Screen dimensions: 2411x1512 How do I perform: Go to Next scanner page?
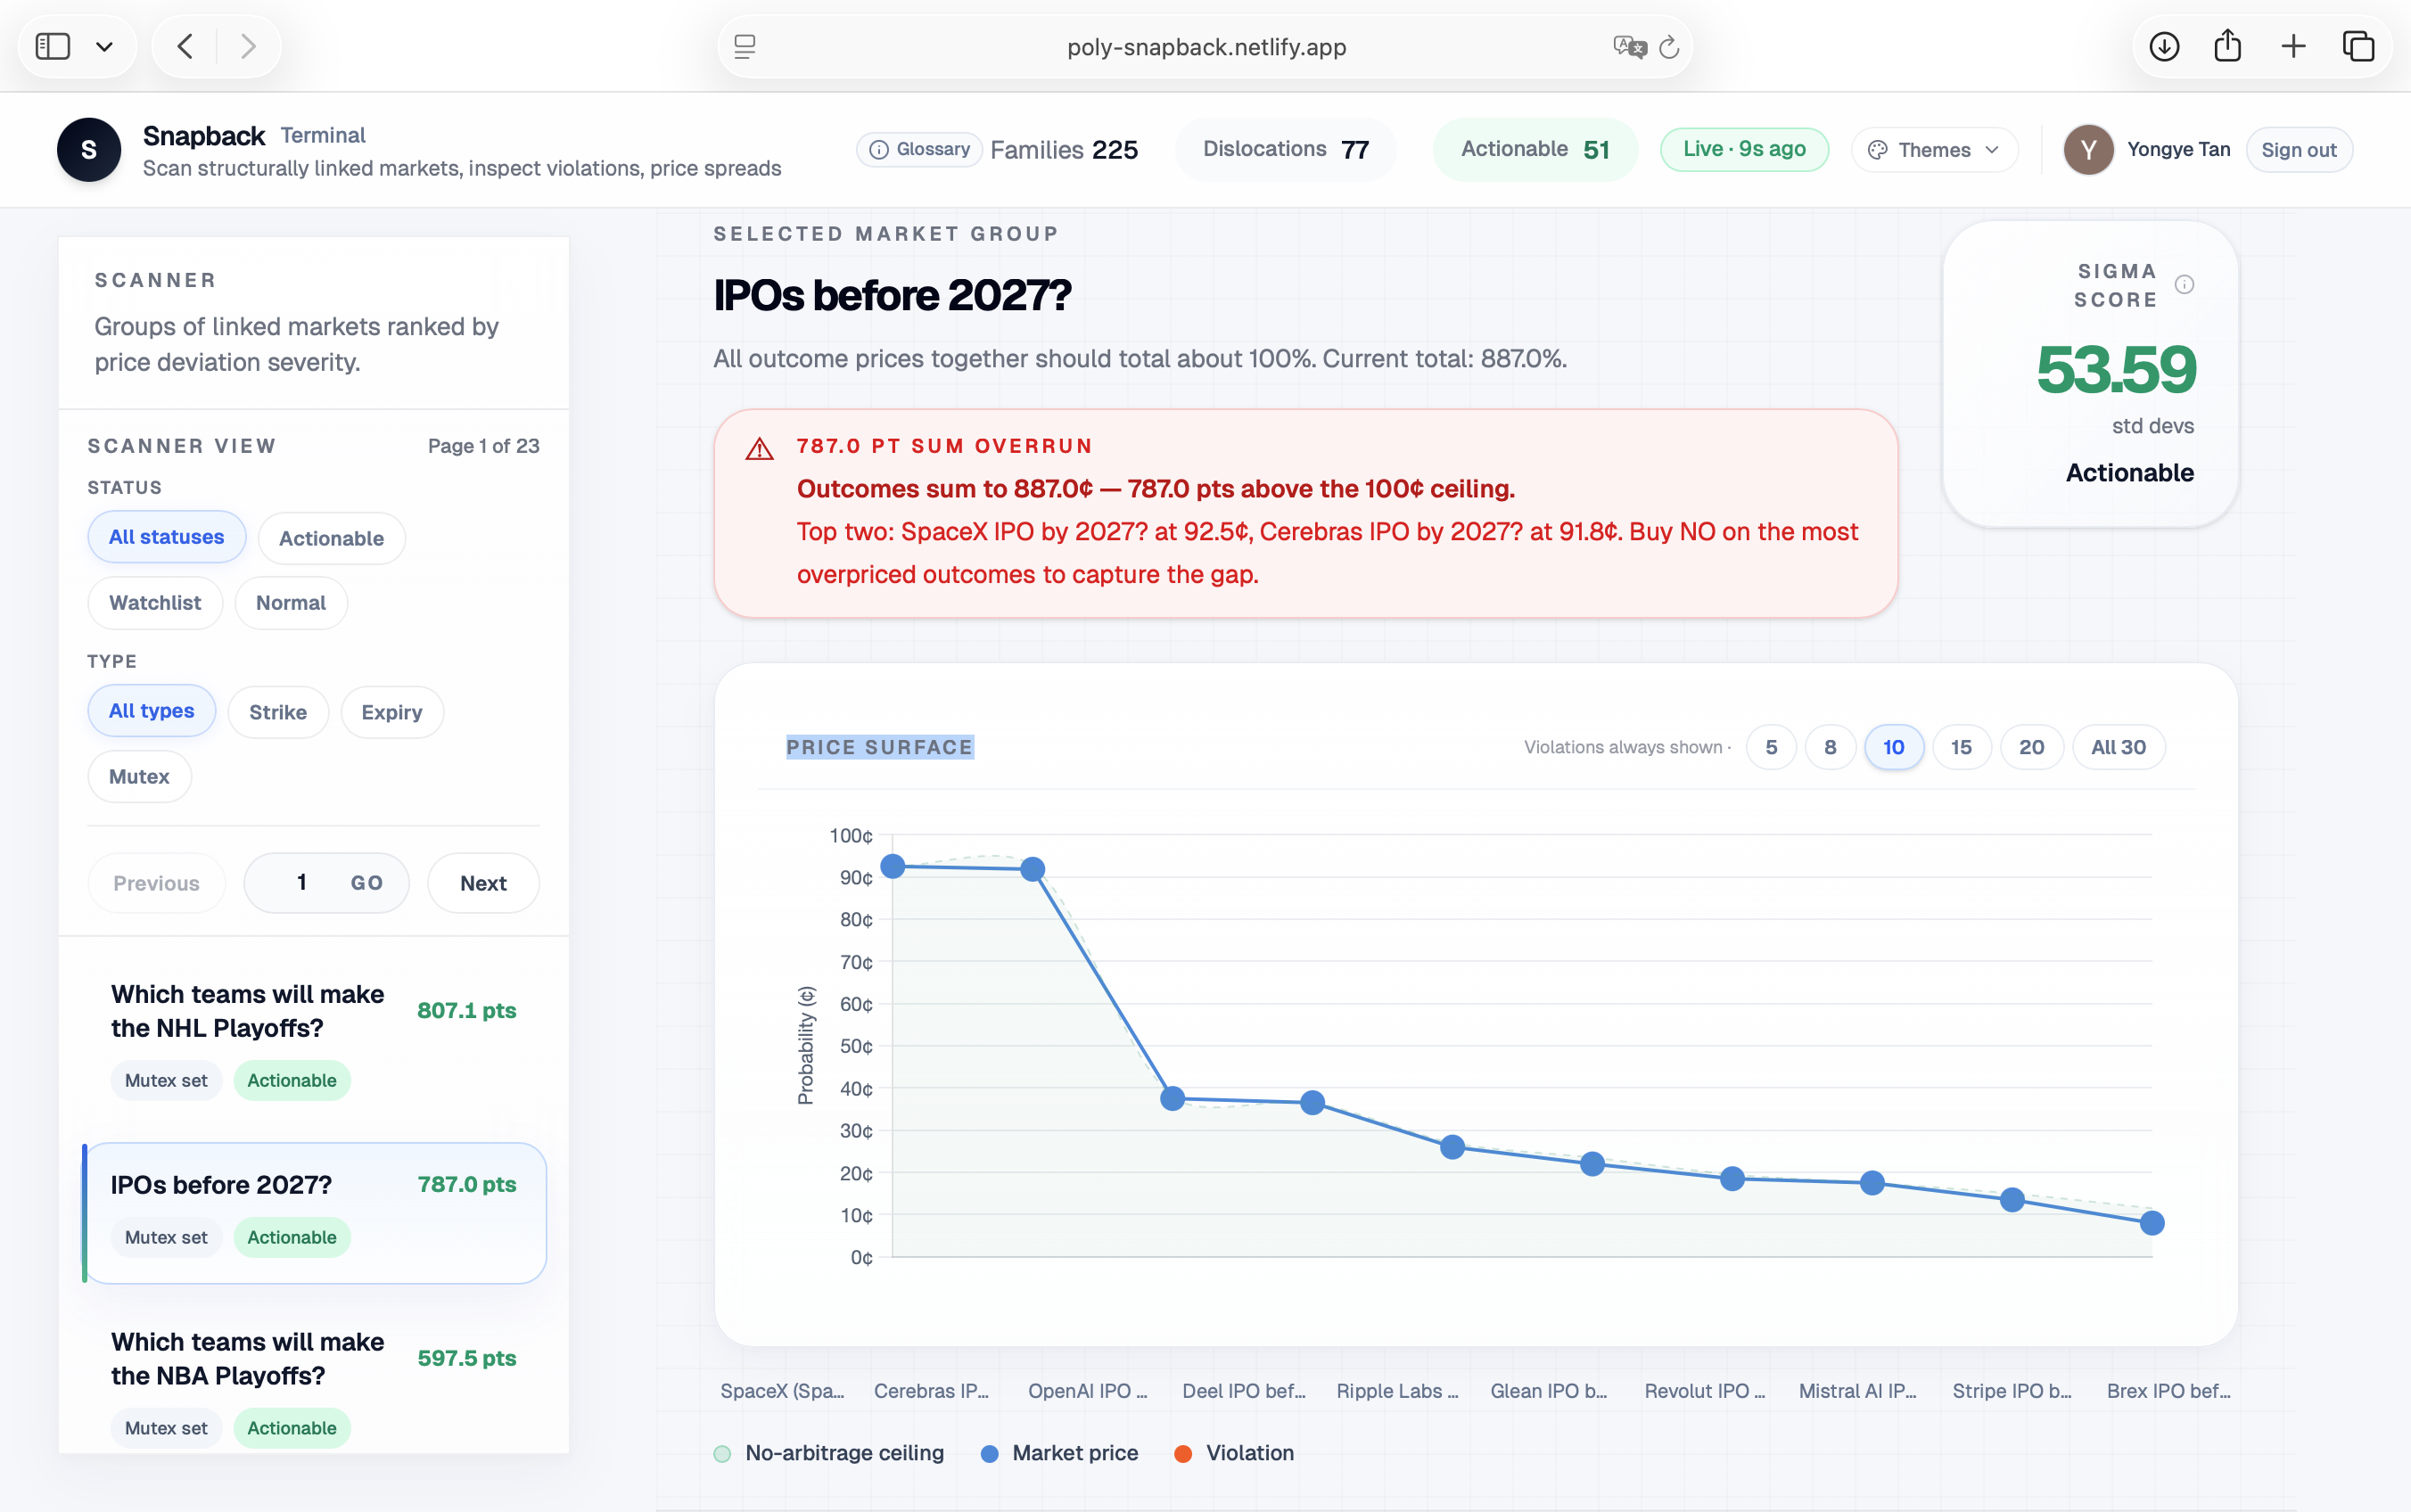483,883
